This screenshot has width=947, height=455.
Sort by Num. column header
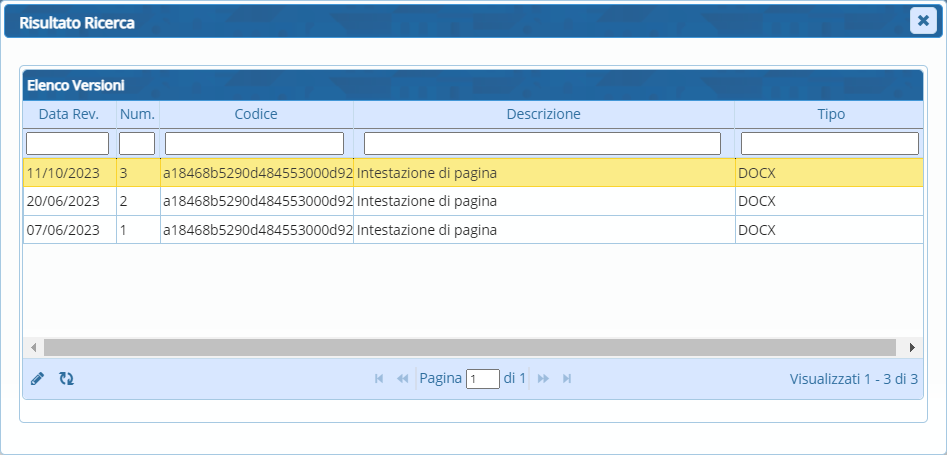(x=137, y=114)
